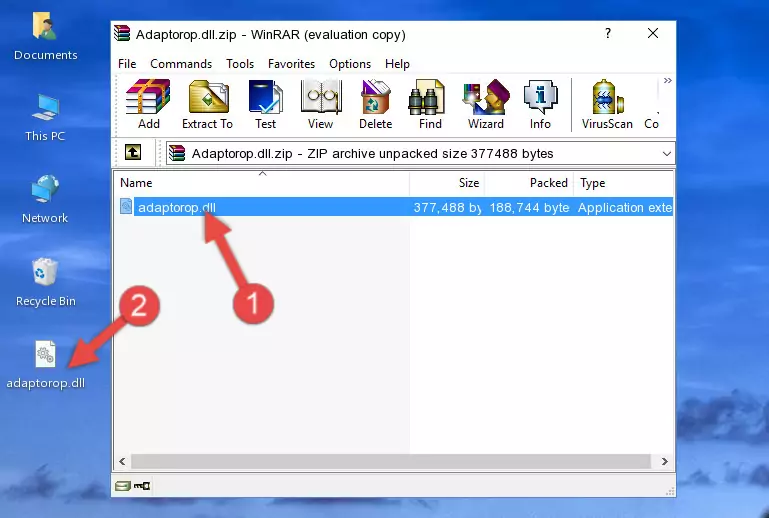Sort file list by Packed column

[529, 183]
